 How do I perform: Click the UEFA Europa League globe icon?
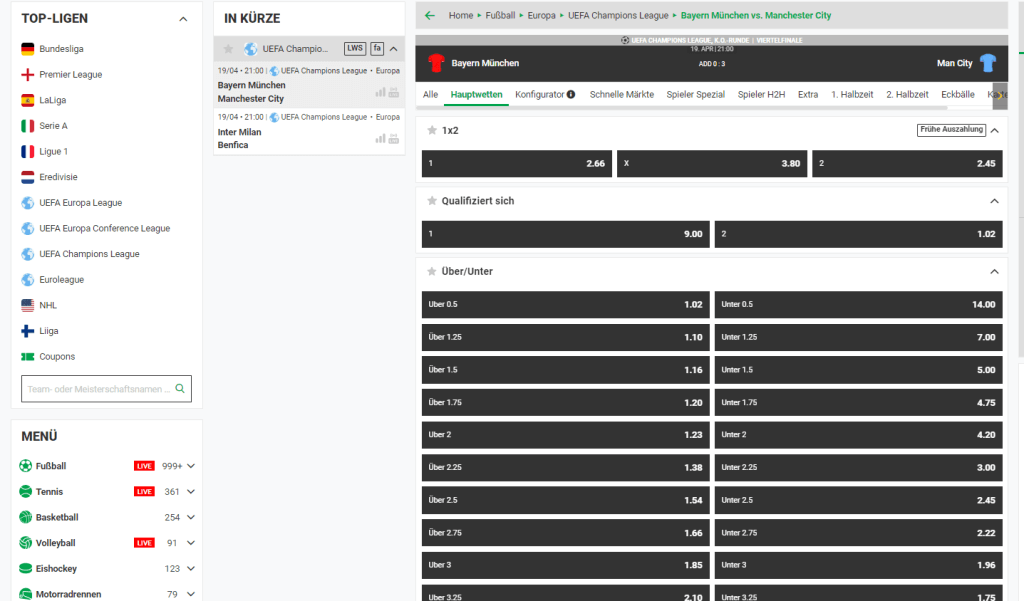[27, 203]
